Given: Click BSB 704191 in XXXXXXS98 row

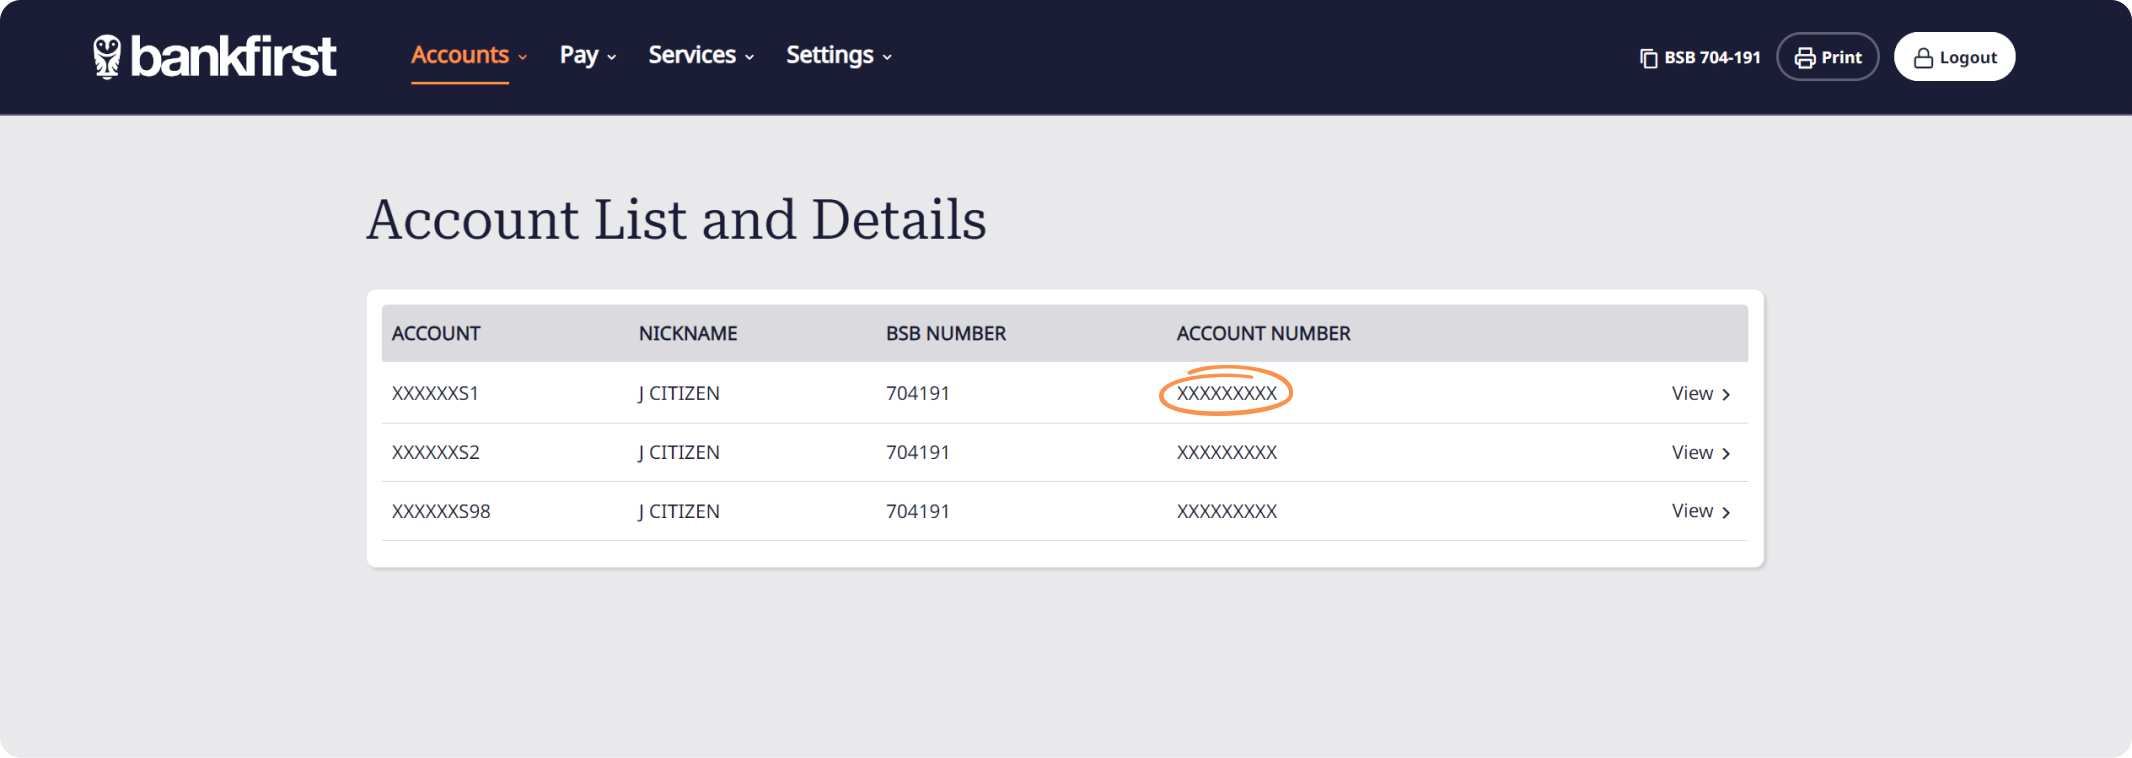Looking at the screenshot, I should [x=918, y=511].
